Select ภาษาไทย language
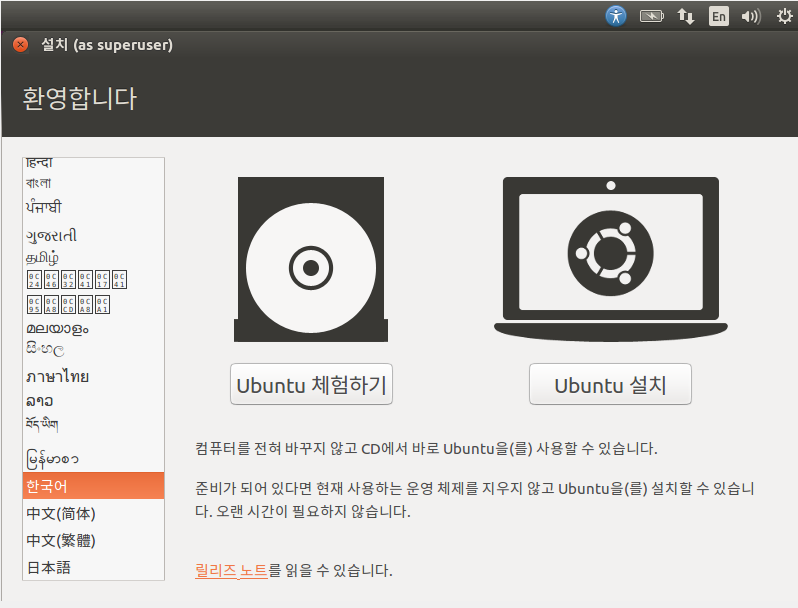This screenshot has width=798, height=608. [x=94, y=377]
